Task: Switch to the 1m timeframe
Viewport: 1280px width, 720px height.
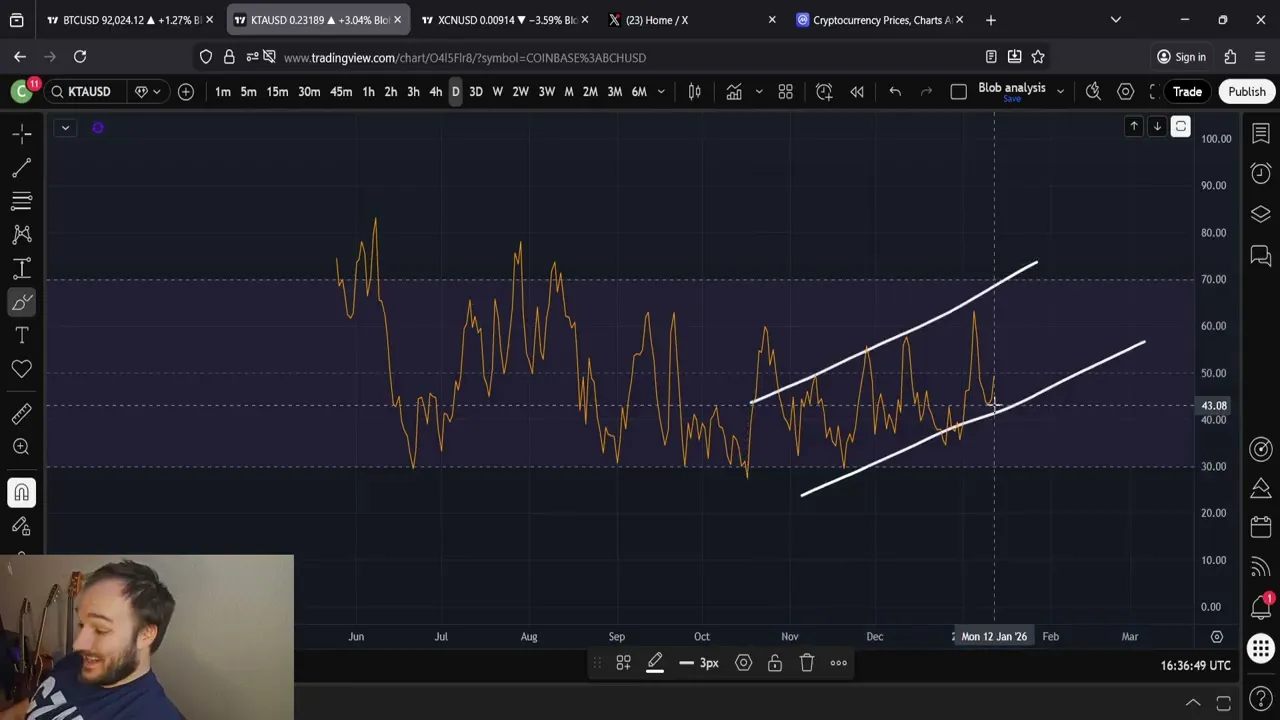Action: coord(223,92)
